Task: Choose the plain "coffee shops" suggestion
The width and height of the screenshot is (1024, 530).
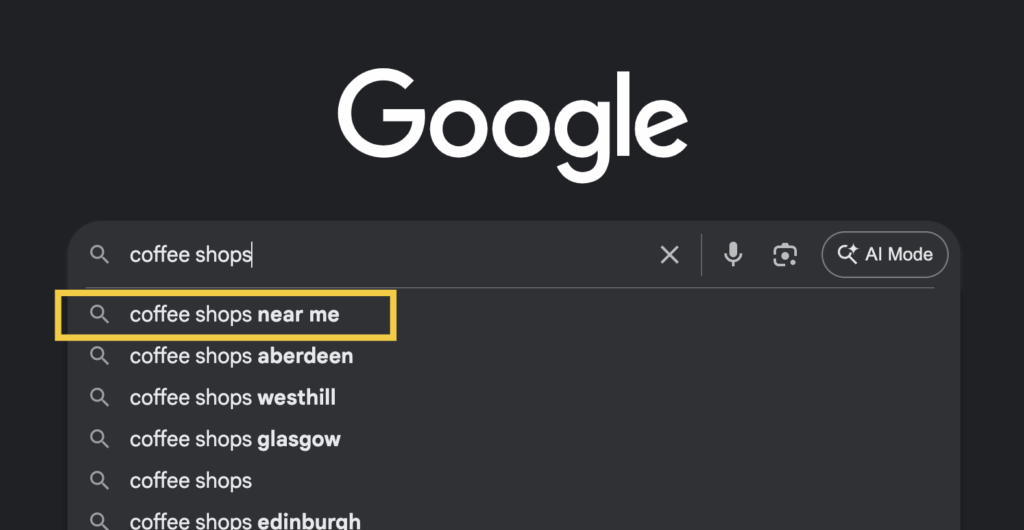Action: 191,480
